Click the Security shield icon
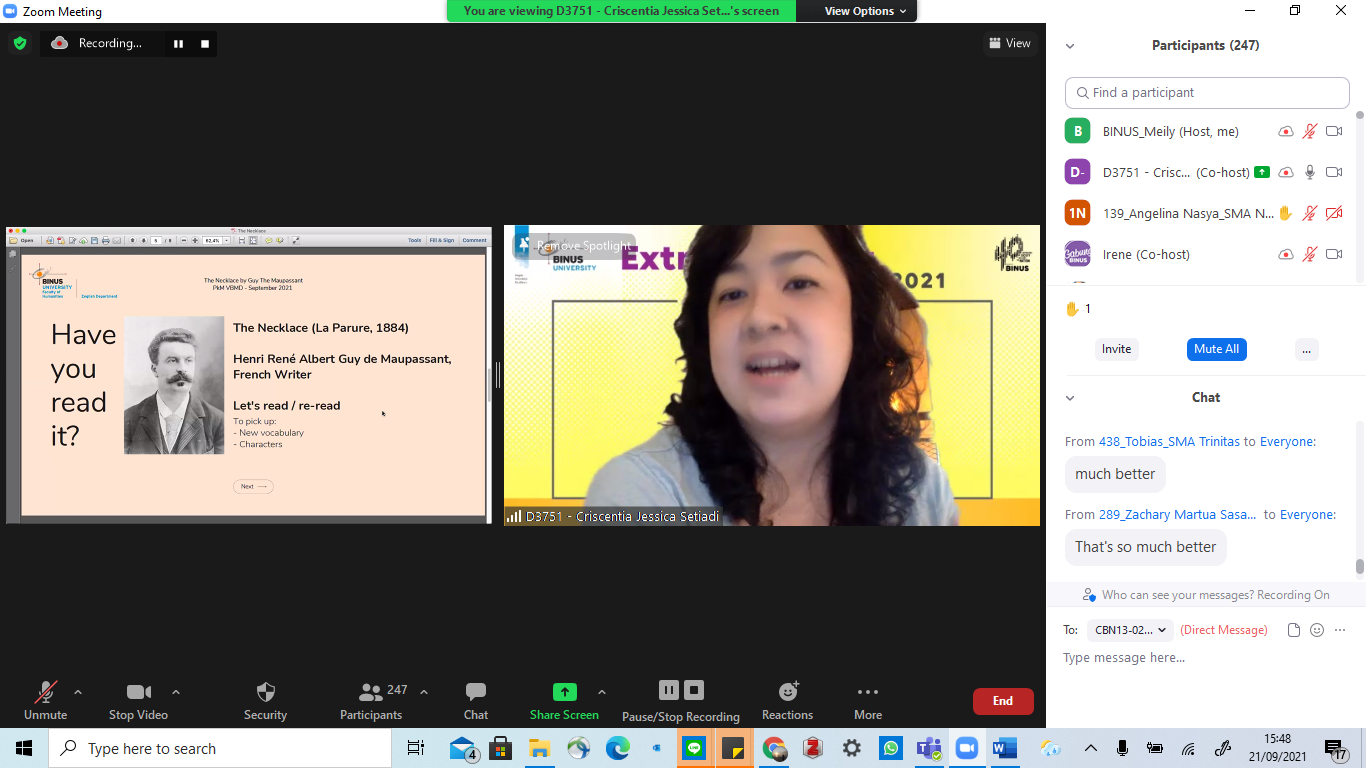 click(265, 692)
